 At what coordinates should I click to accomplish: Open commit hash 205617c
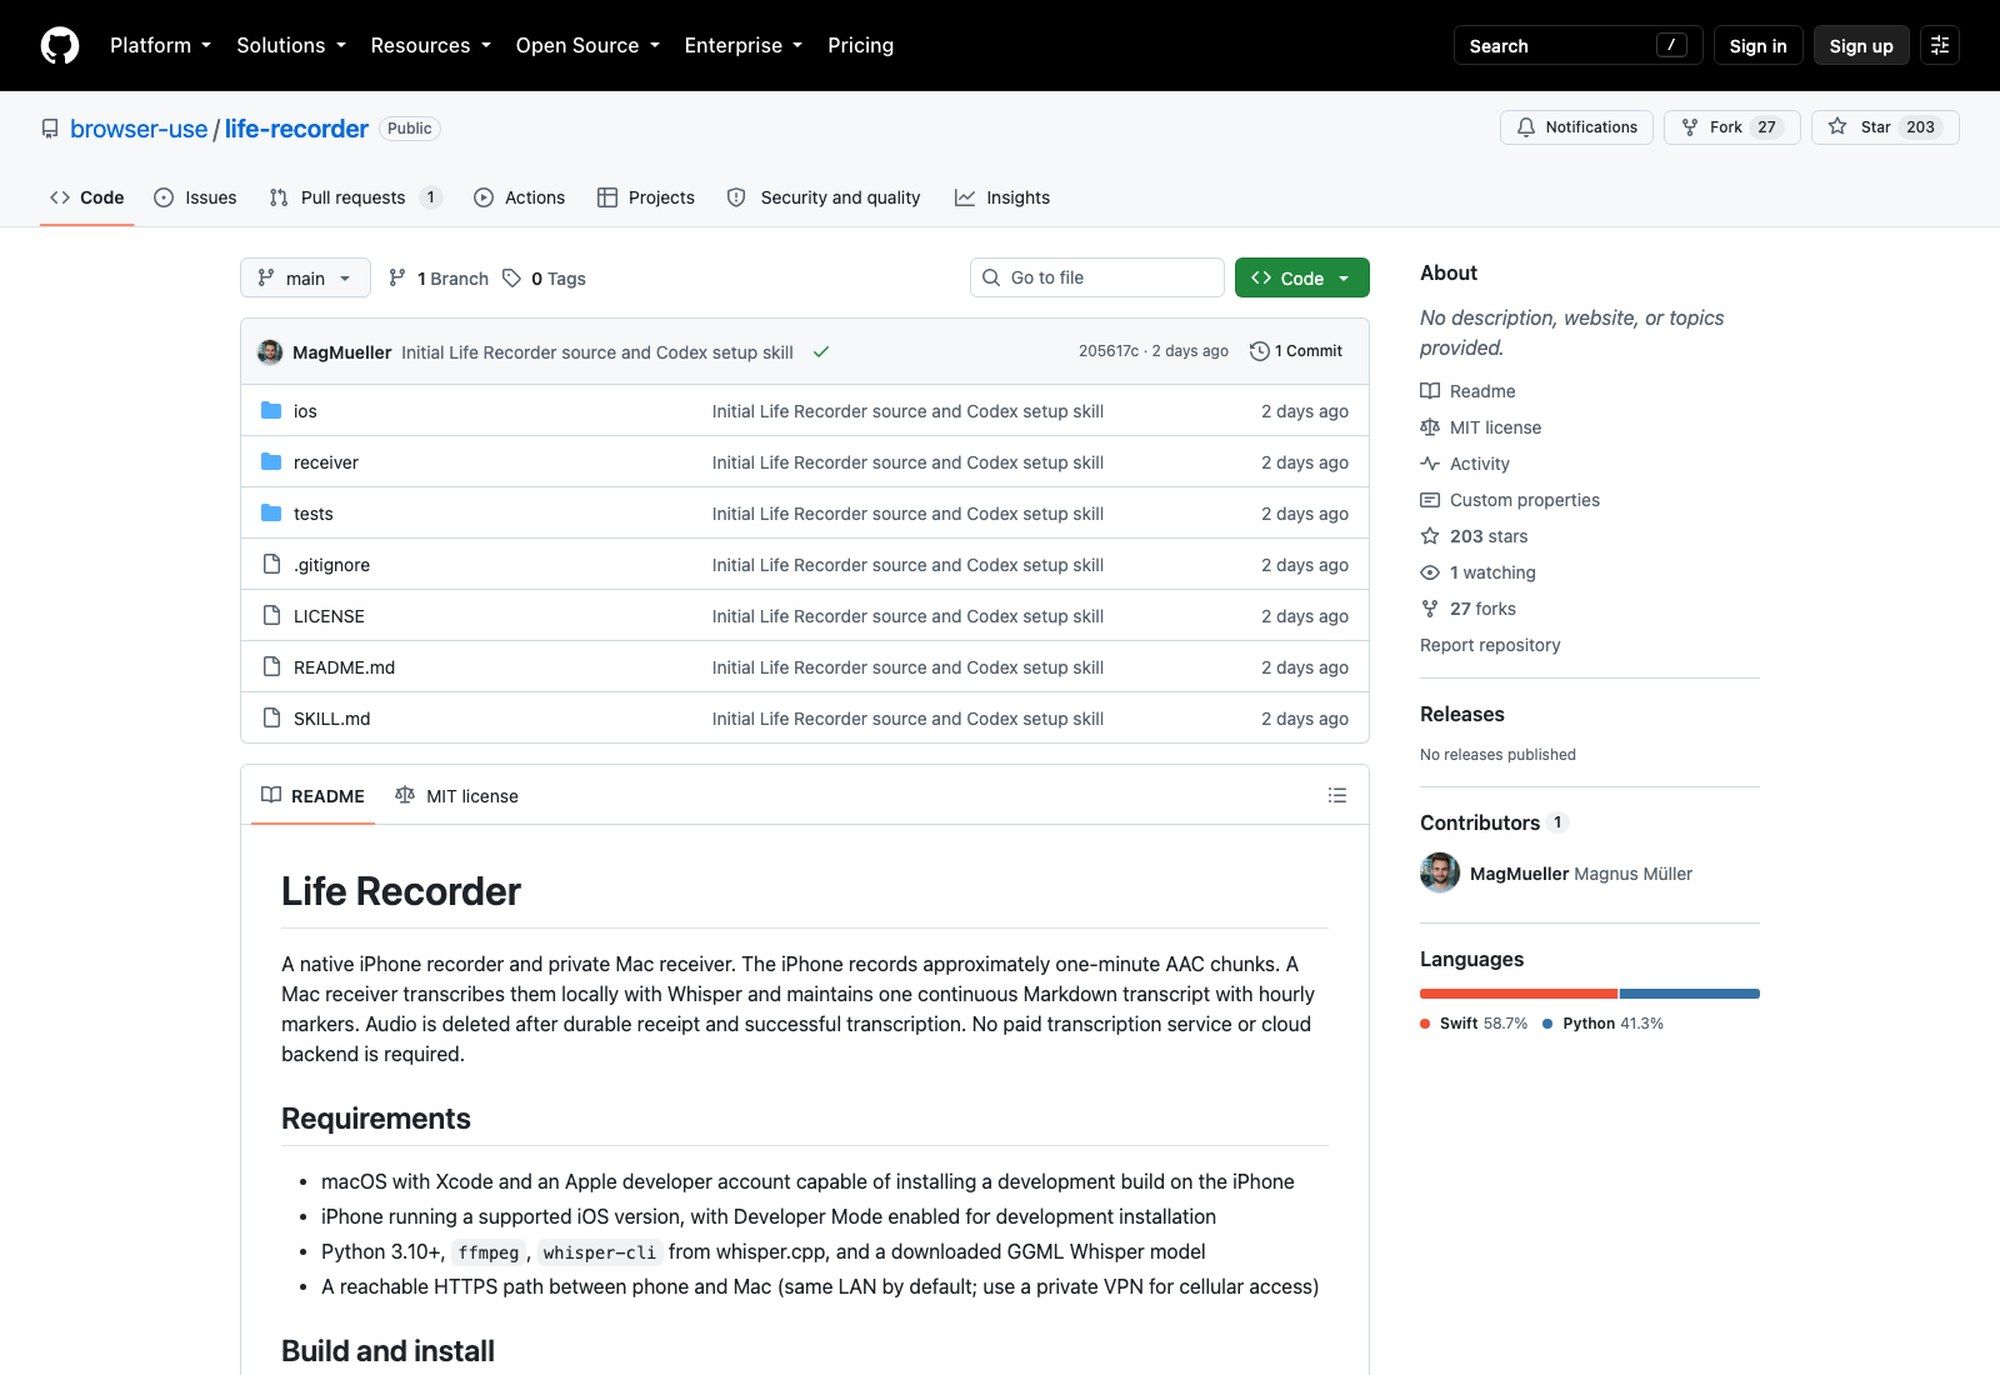tap(1108, 351)
